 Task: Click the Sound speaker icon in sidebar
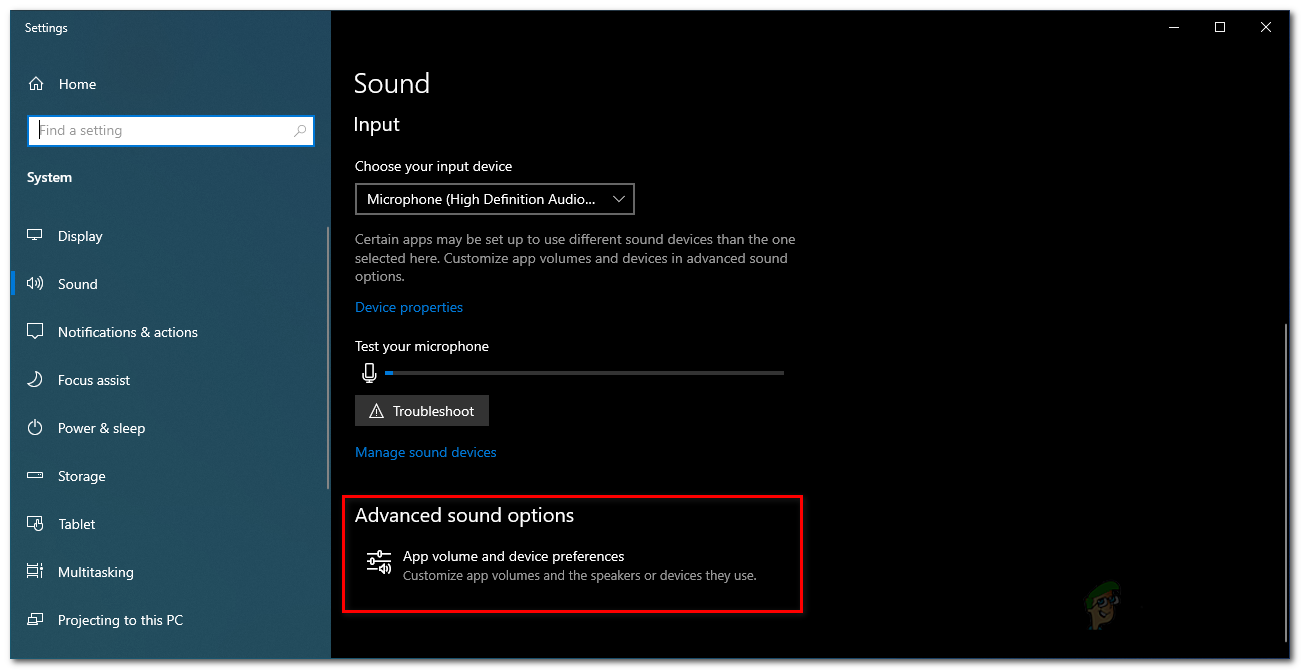[x=35, y=284]
